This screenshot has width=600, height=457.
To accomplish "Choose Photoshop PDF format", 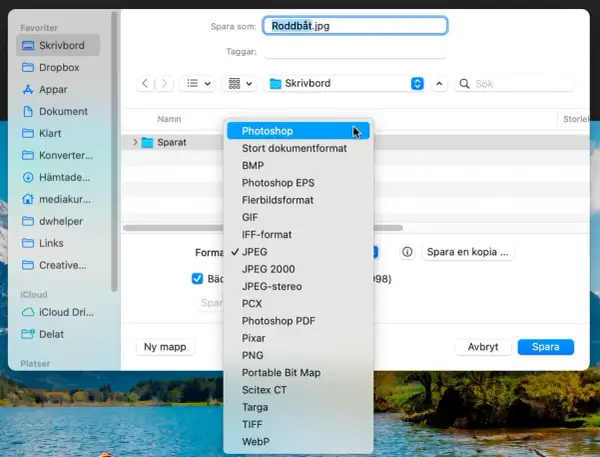I will tap(298, 321).
